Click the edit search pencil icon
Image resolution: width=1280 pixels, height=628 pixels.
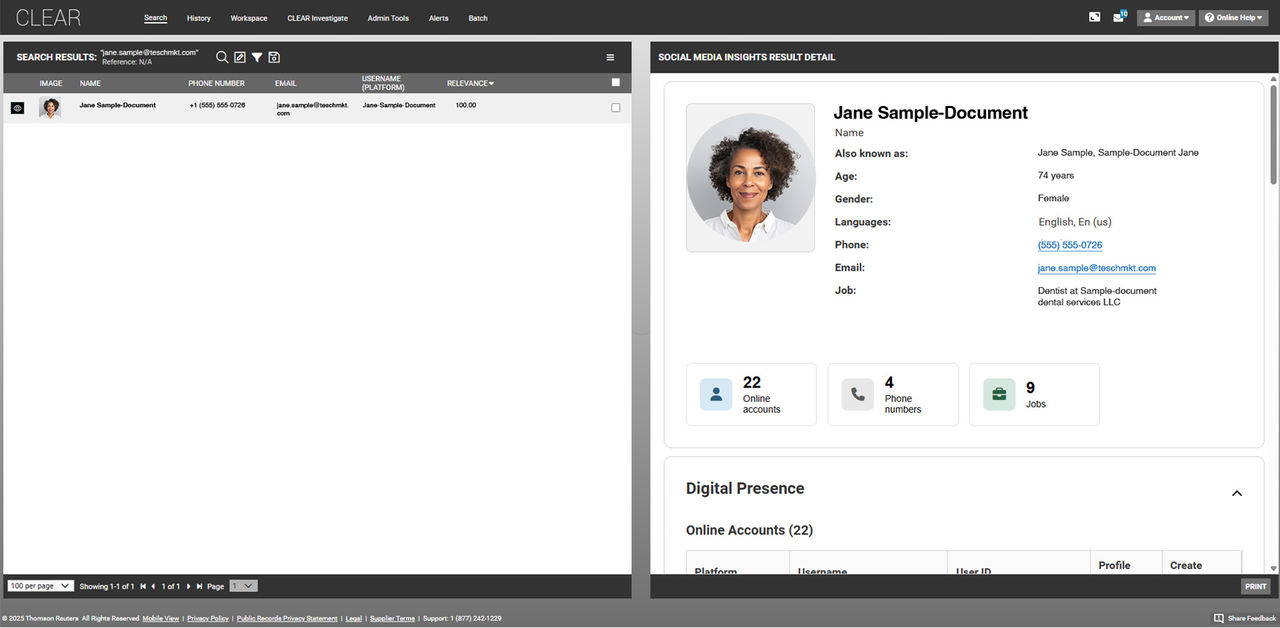pos(239,57)
